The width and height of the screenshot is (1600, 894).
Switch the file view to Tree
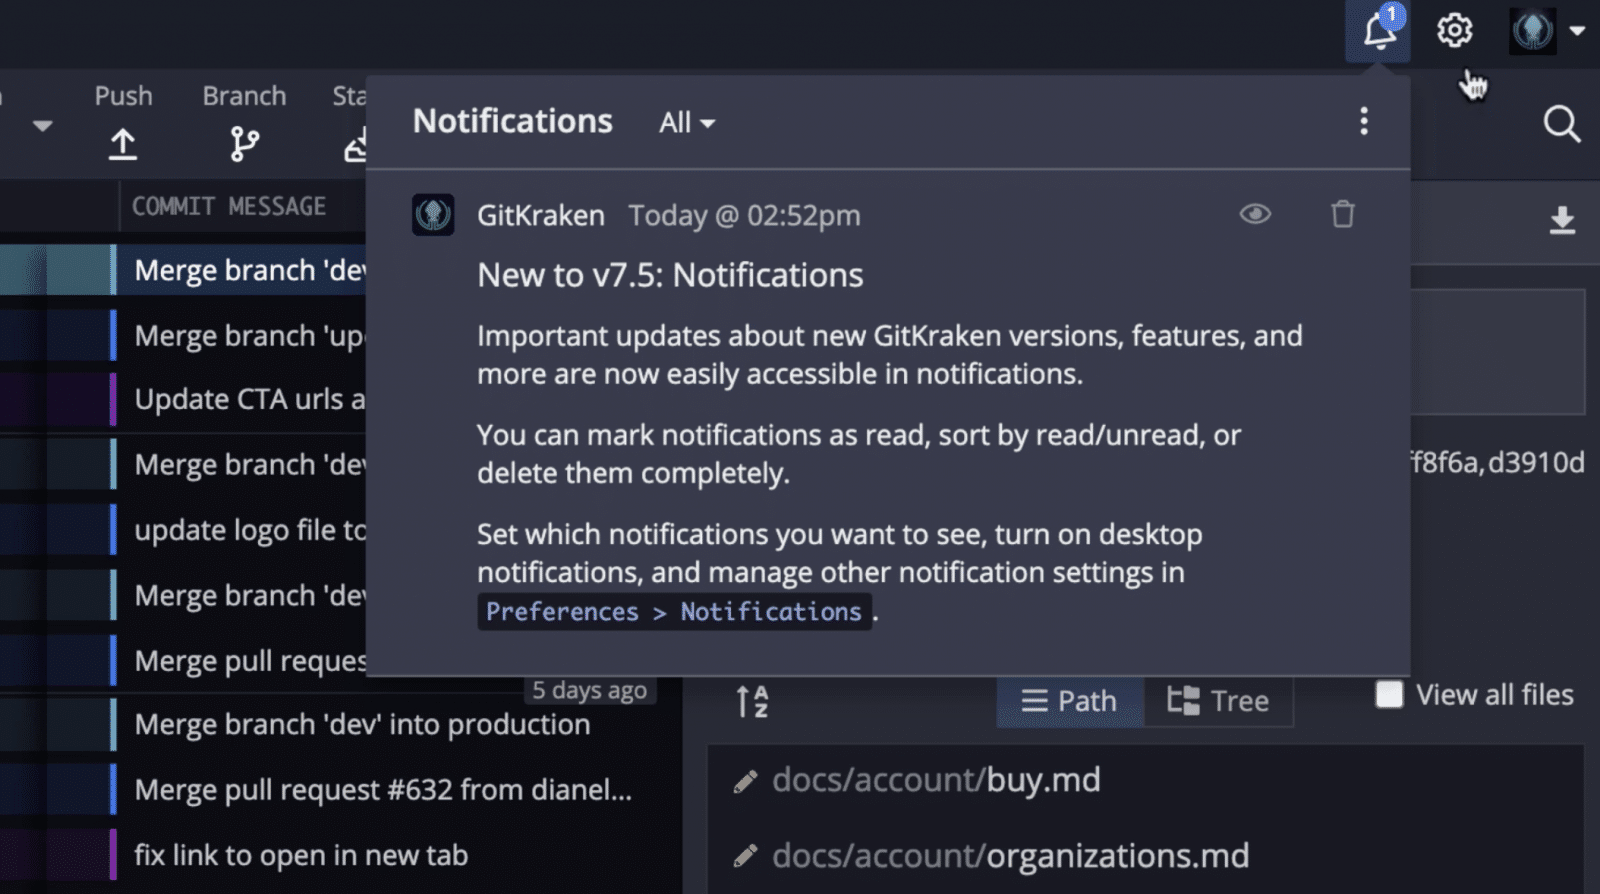(x=1218, y=701)
